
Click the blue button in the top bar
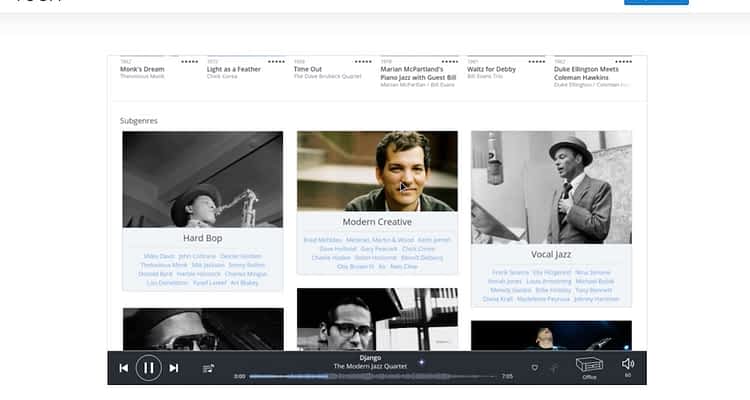pyautogui.click(x=656, y=2)
